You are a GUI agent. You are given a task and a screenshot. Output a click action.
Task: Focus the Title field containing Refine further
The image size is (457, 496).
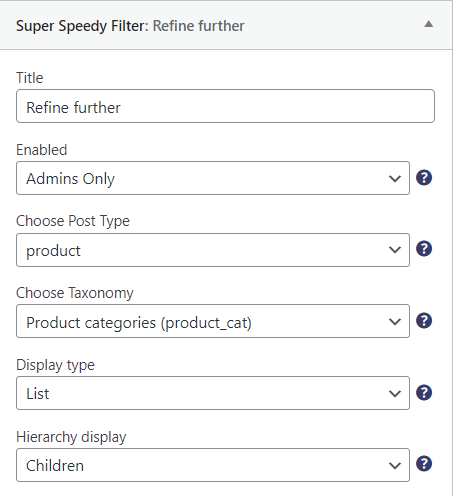coord(225,106)
